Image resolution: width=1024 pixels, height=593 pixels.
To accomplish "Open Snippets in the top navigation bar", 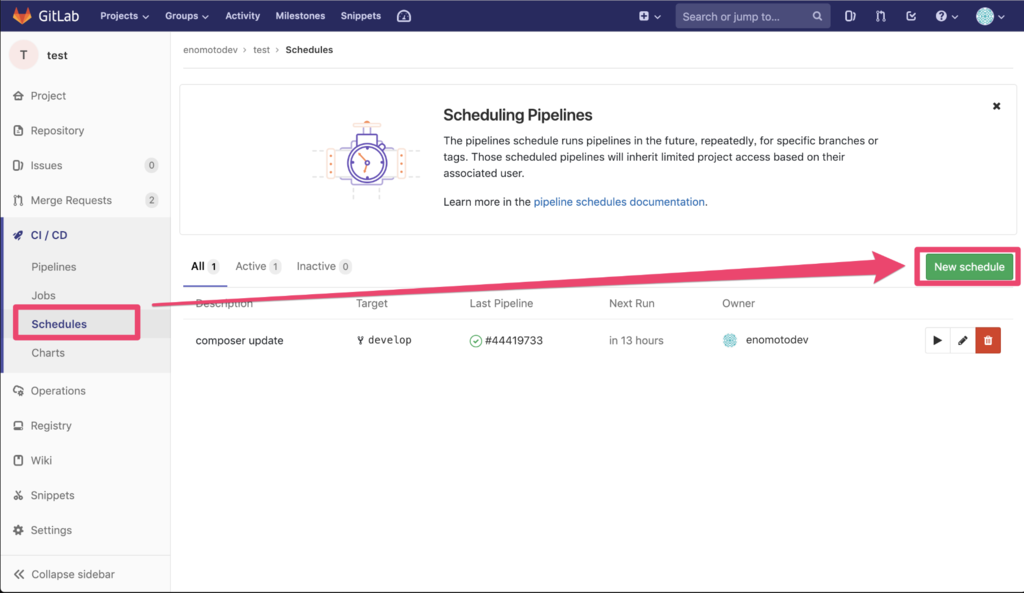I will pos(360,16).
